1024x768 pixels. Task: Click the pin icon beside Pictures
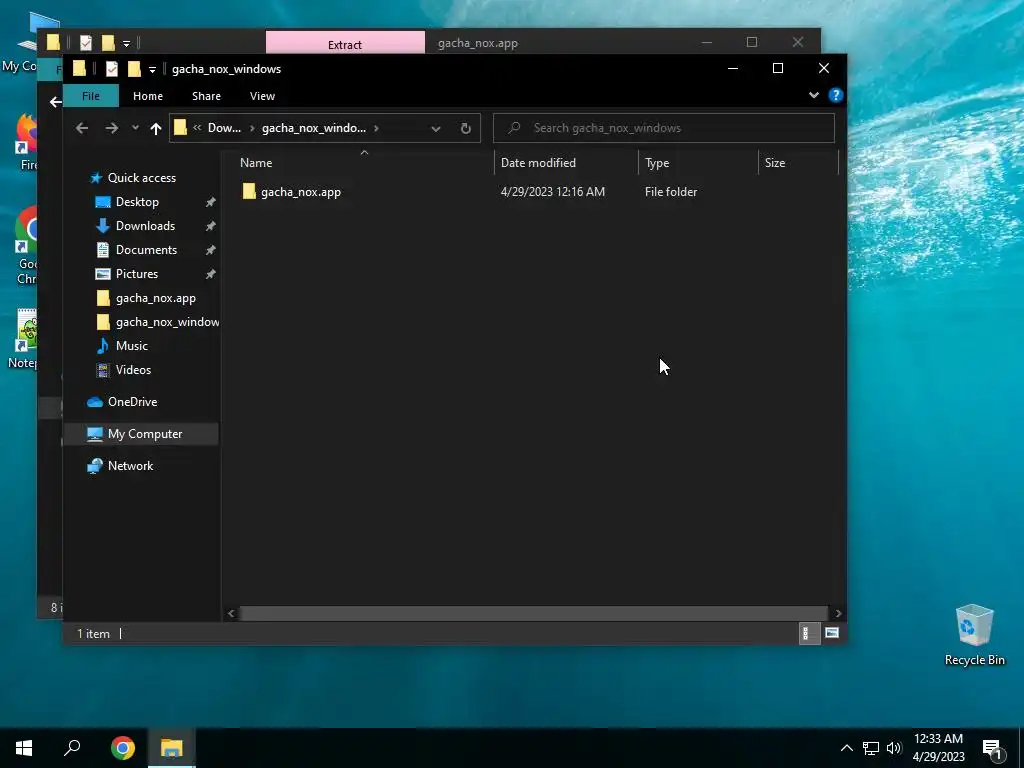[210, 275]
